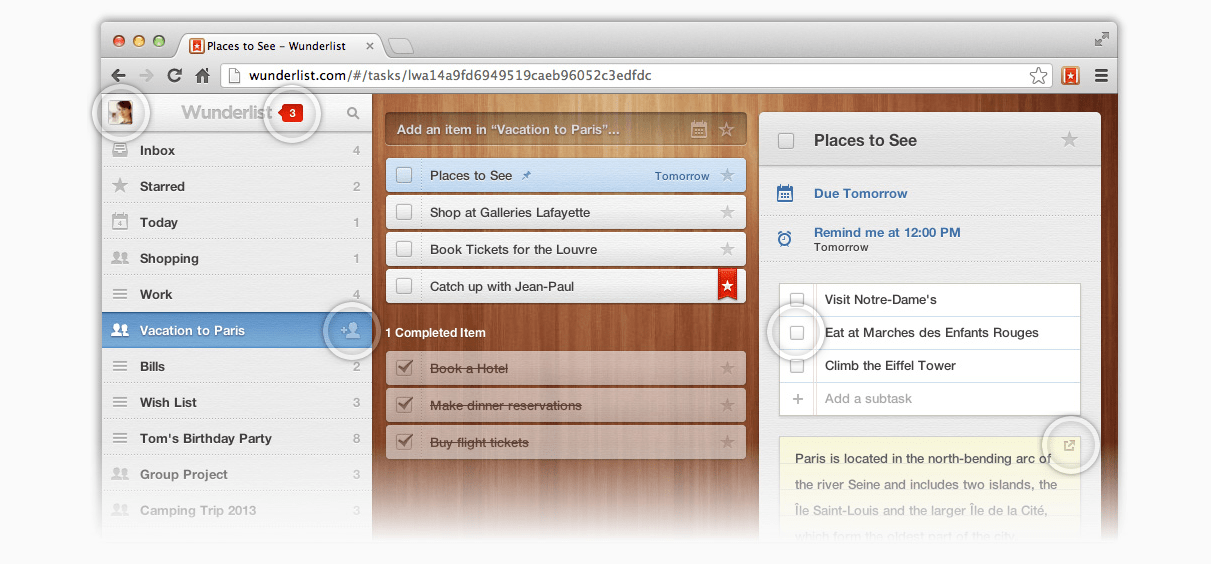
Task: Click the calendar icon in the add item field
Action: click(699, 129)
